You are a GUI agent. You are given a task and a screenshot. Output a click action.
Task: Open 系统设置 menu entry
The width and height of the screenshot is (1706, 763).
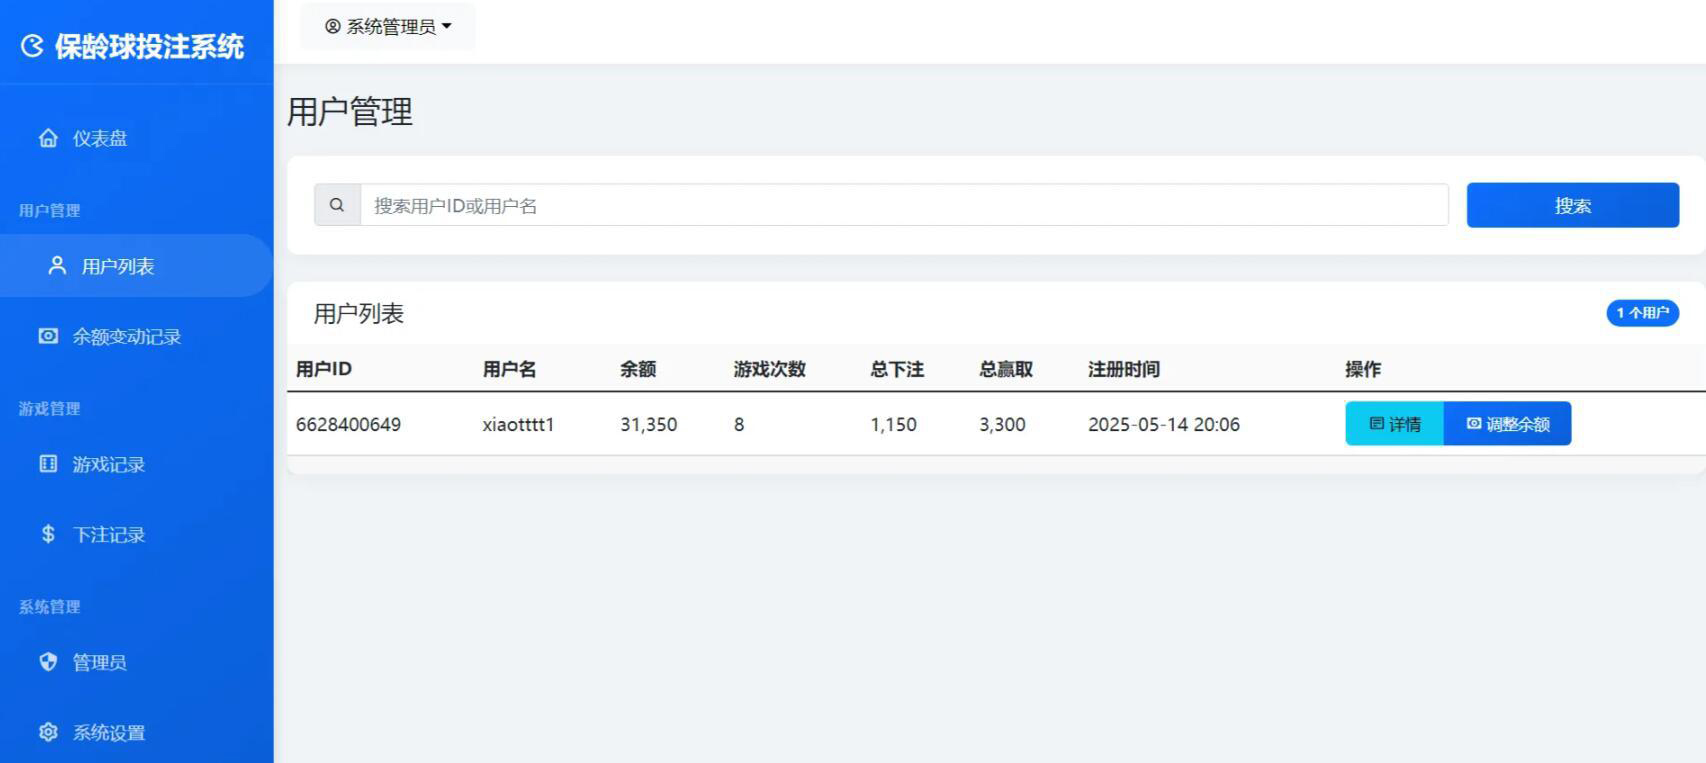108,733
